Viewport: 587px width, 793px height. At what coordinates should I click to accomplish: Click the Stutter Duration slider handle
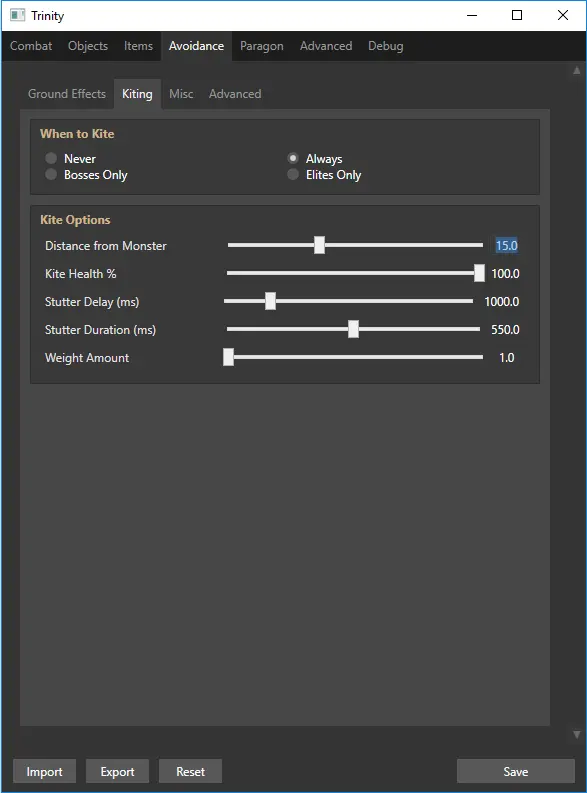coord(353,329)
